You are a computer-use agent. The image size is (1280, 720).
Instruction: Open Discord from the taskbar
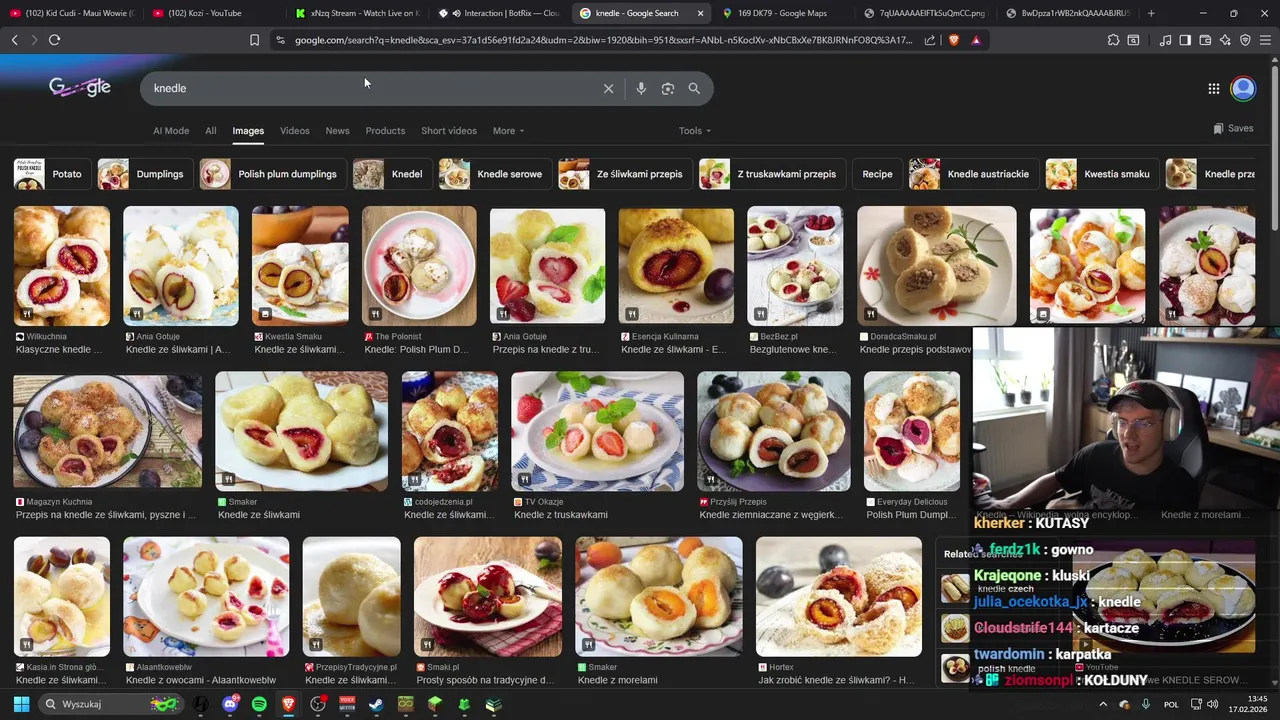pos(230,704)
